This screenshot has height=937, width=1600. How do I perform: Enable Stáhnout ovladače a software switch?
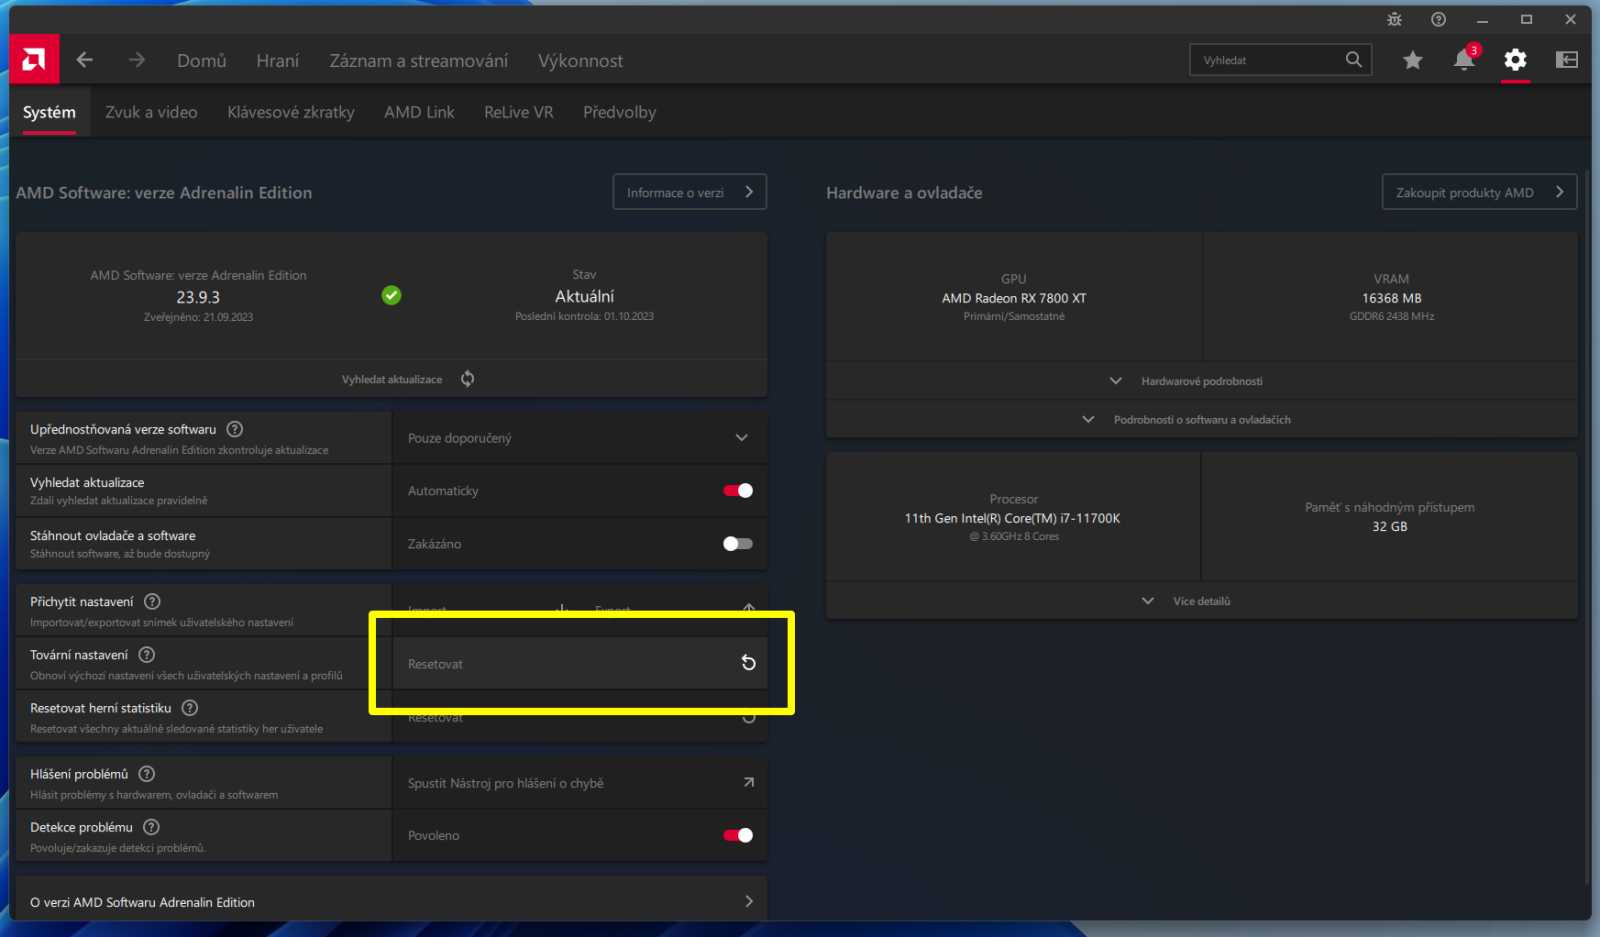pos(738,543)
